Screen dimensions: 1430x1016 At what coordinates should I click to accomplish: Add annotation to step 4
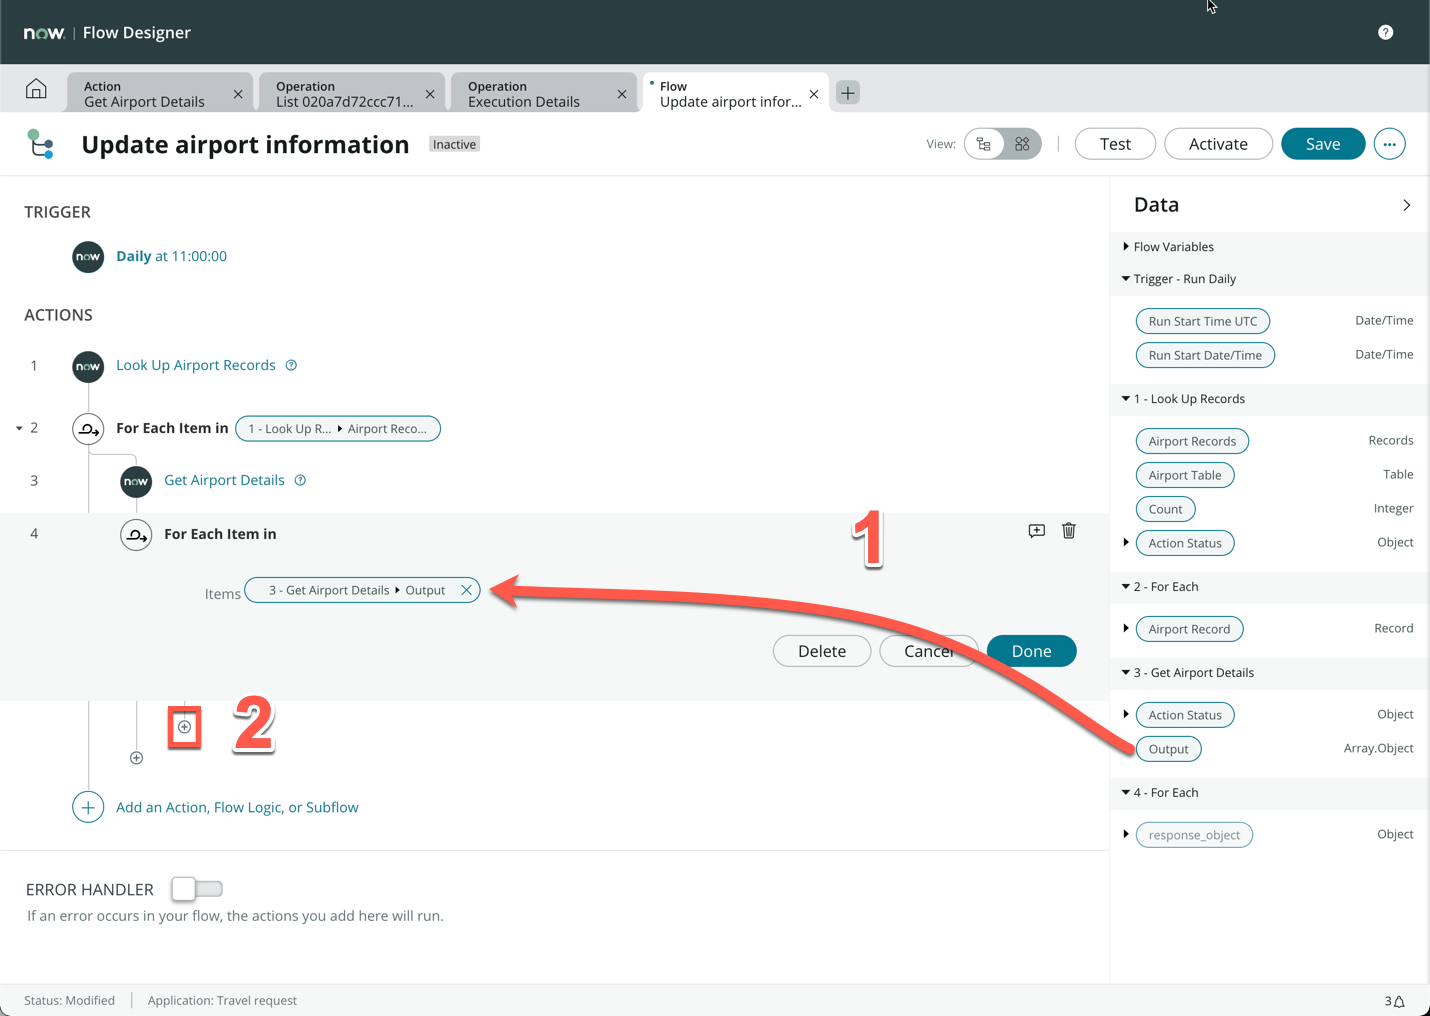coord(1037,531)
